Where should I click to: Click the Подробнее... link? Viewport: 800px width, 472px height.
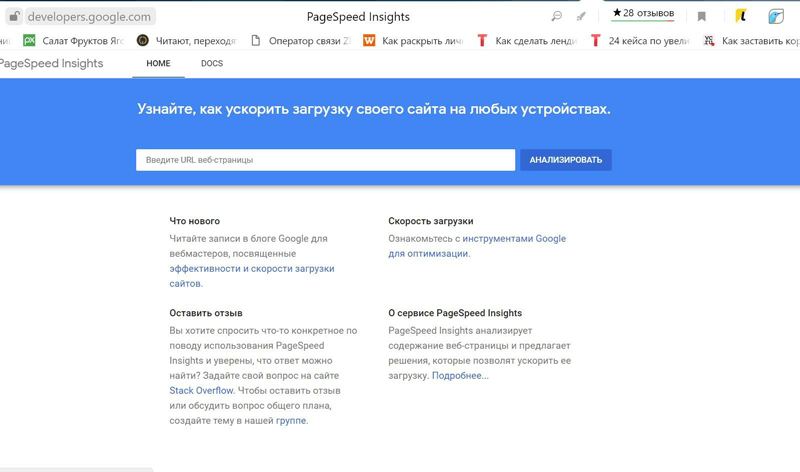point(460,376)
